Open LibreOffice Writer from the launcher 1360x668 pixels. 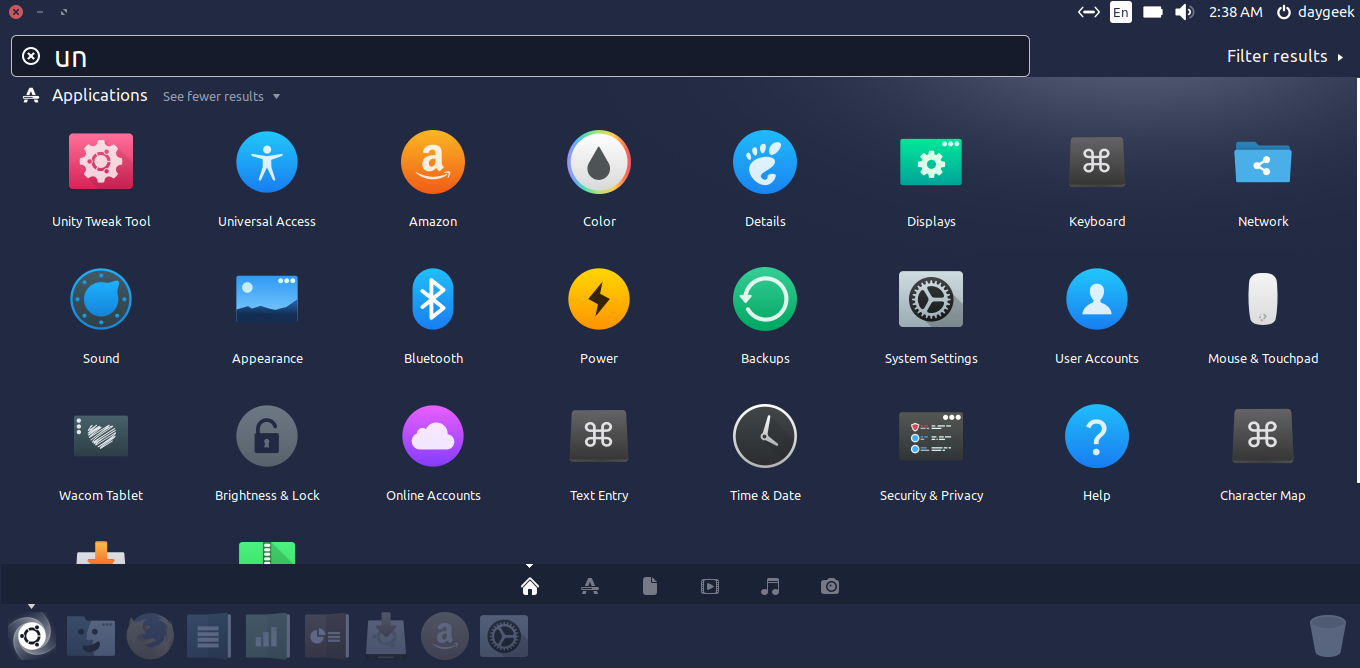tap(209, 636)
